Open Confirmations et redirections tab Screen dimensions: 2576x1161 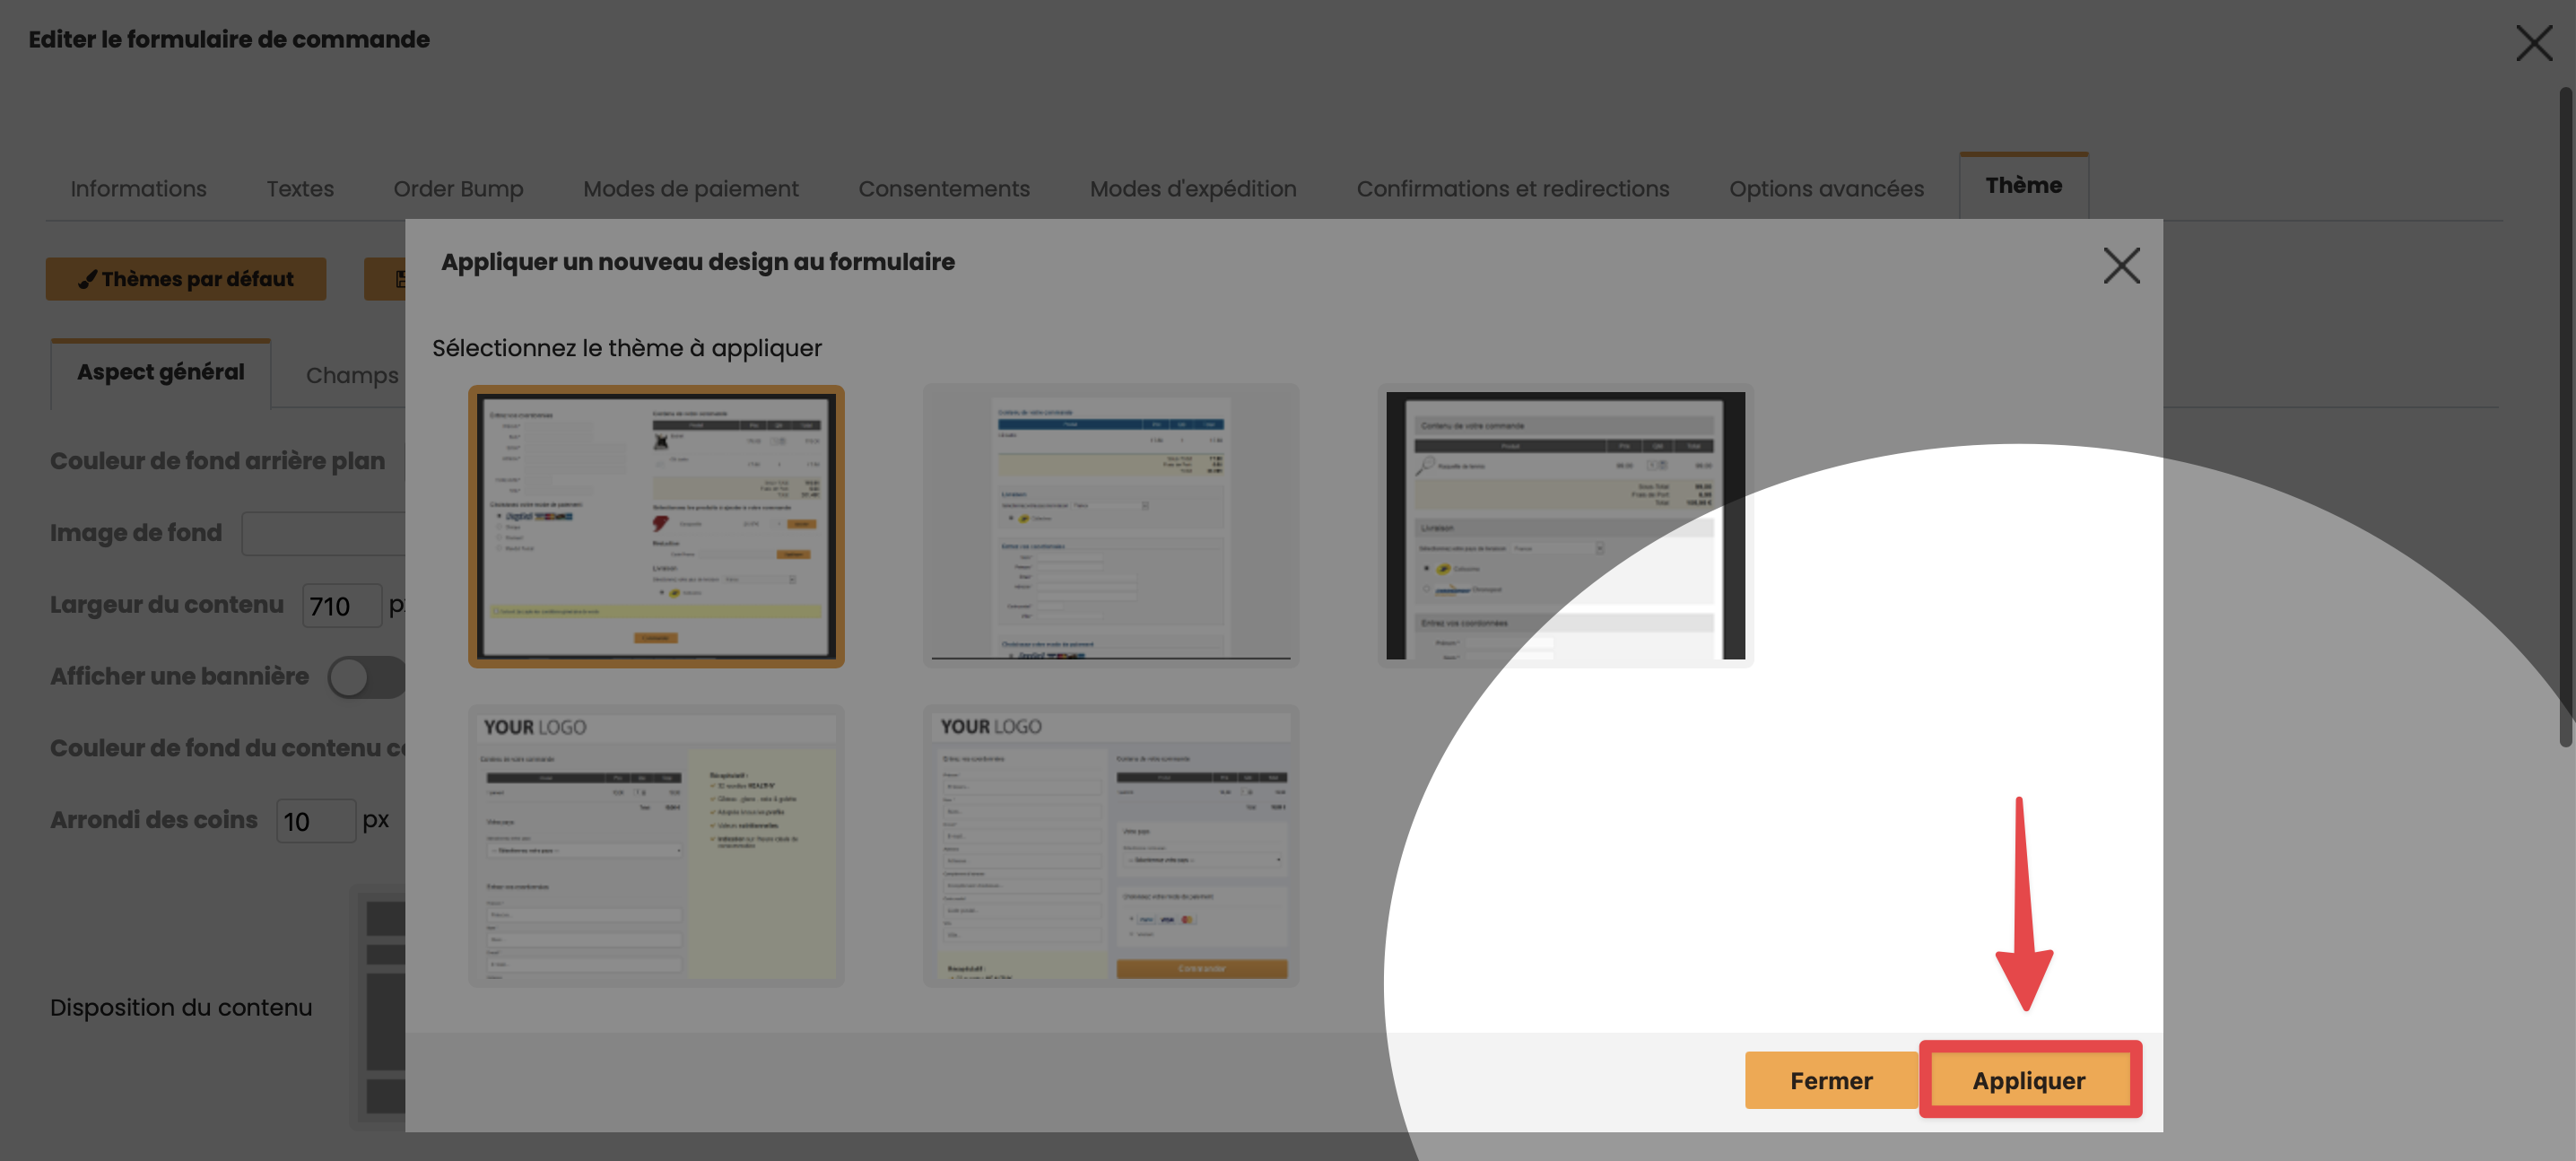pyautogui.click(x=1513, y=188)
